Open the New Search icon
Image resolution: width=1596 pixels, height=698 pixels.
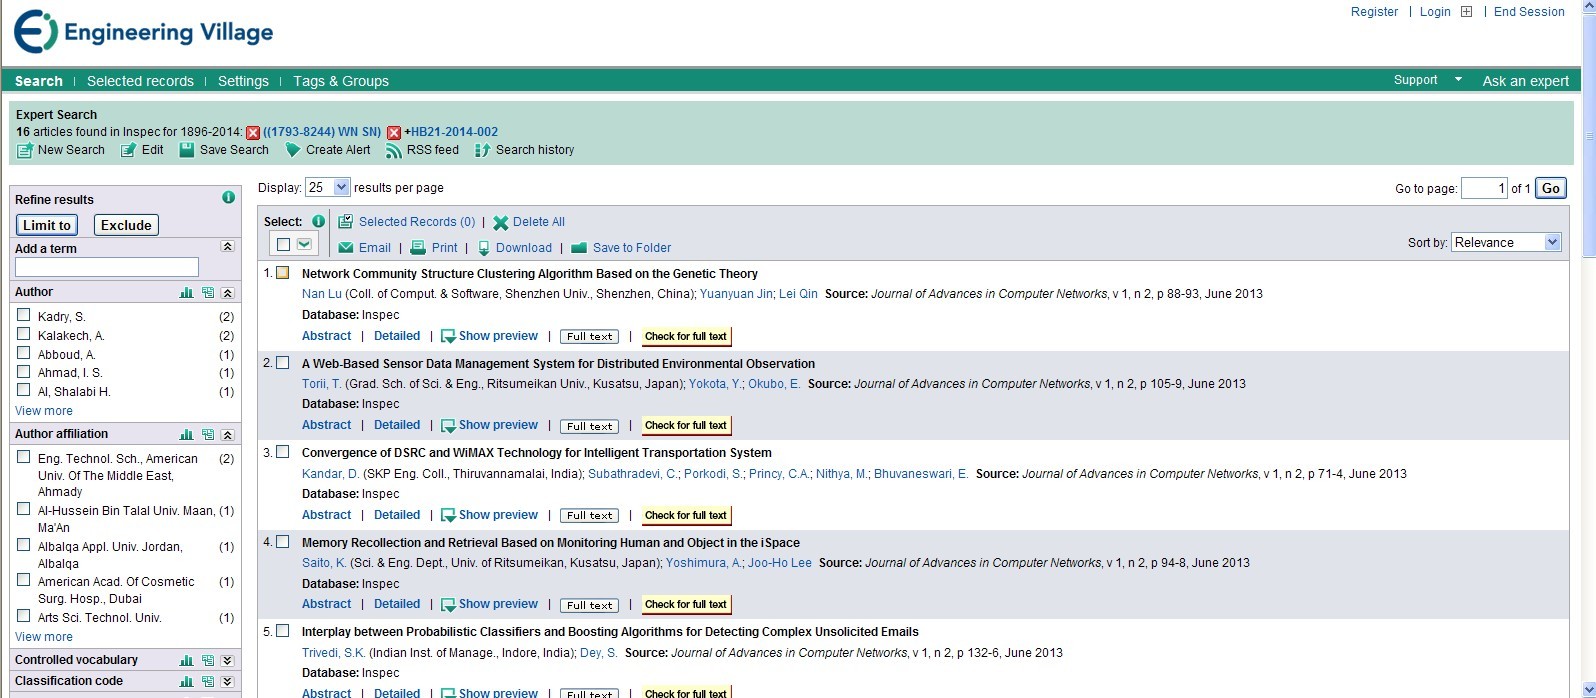tap(25, 150)
